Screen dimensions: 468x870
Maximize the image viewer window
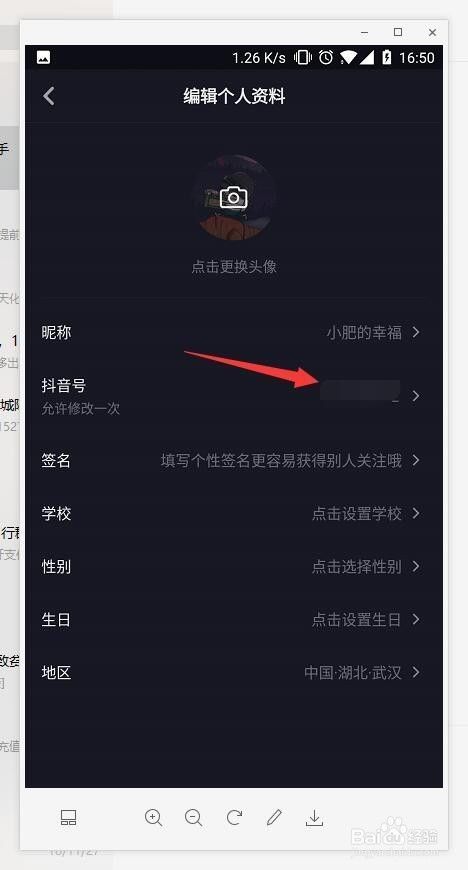click(x=398, y=32)
